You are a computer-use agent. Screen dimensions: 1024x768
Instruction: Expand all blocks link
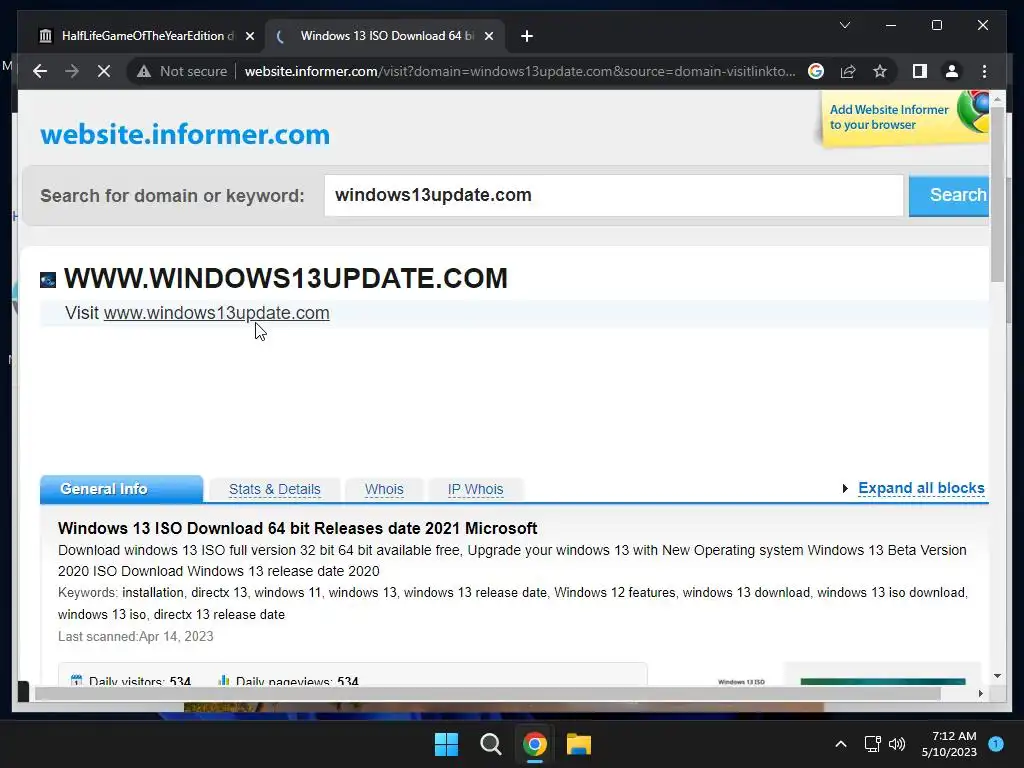921,488
